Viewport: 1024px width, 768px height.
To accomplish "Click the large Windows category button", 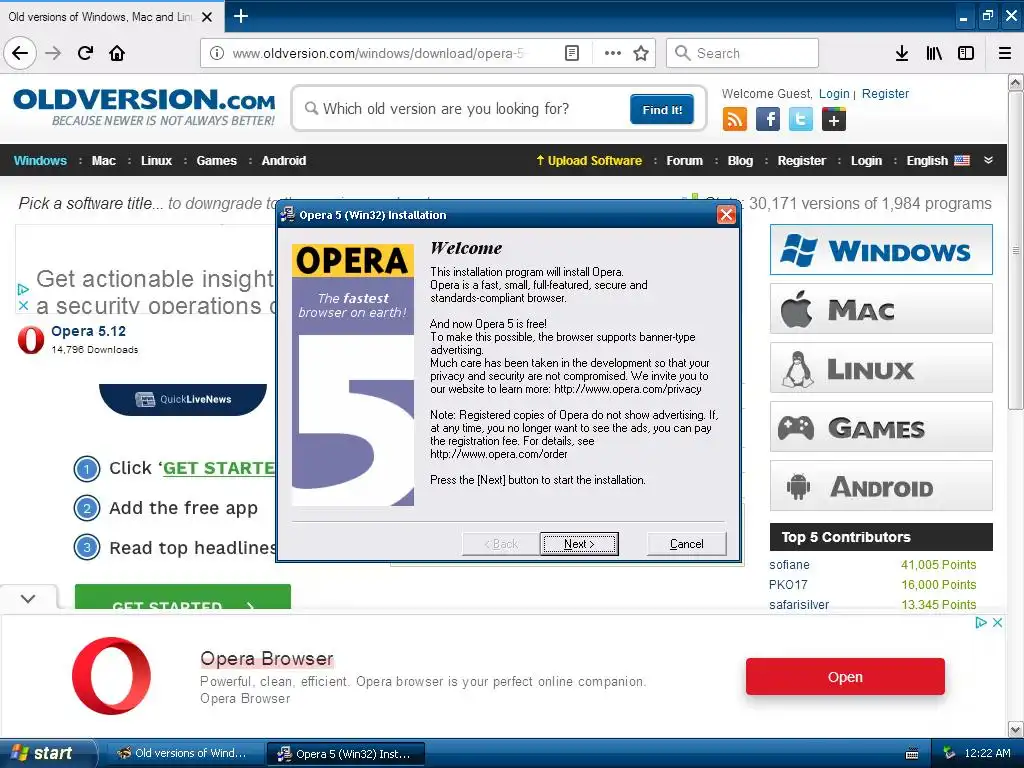I will (881, 249).
